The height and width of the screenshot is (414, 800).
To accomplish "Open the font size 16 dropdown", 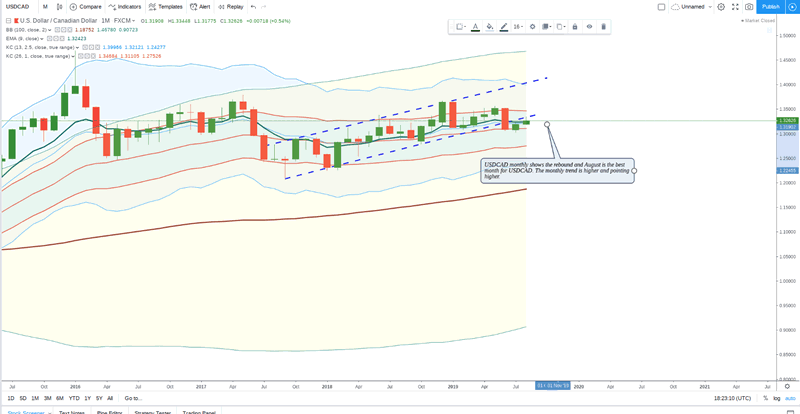I will pyautogui.click(x=518, y=26).
